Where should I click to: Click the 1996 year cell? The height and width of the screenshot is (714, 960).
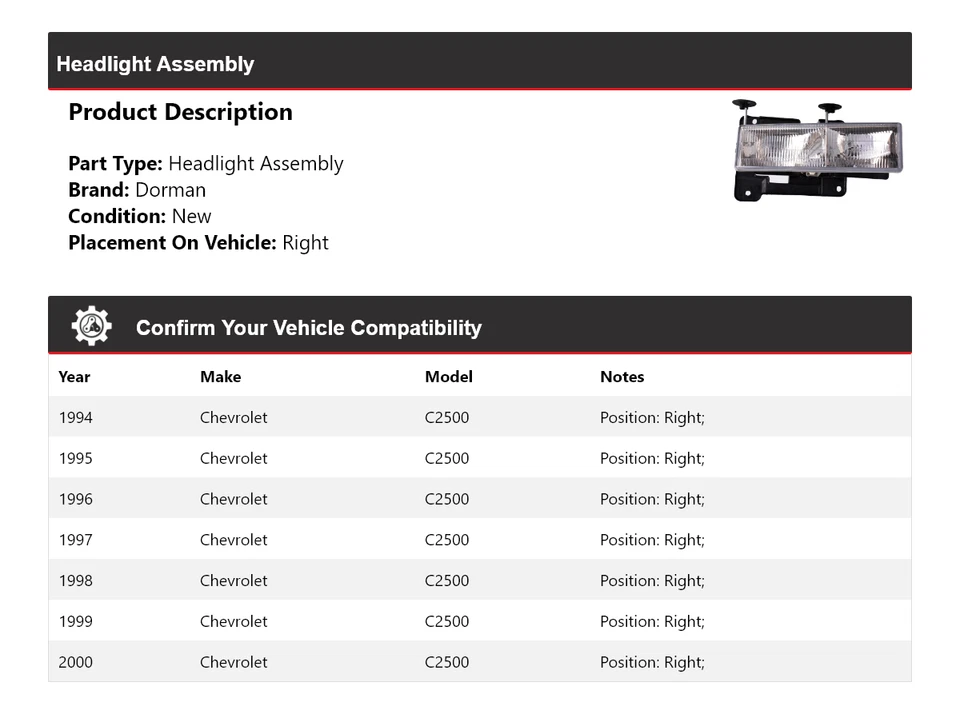[x=75, y=499]
